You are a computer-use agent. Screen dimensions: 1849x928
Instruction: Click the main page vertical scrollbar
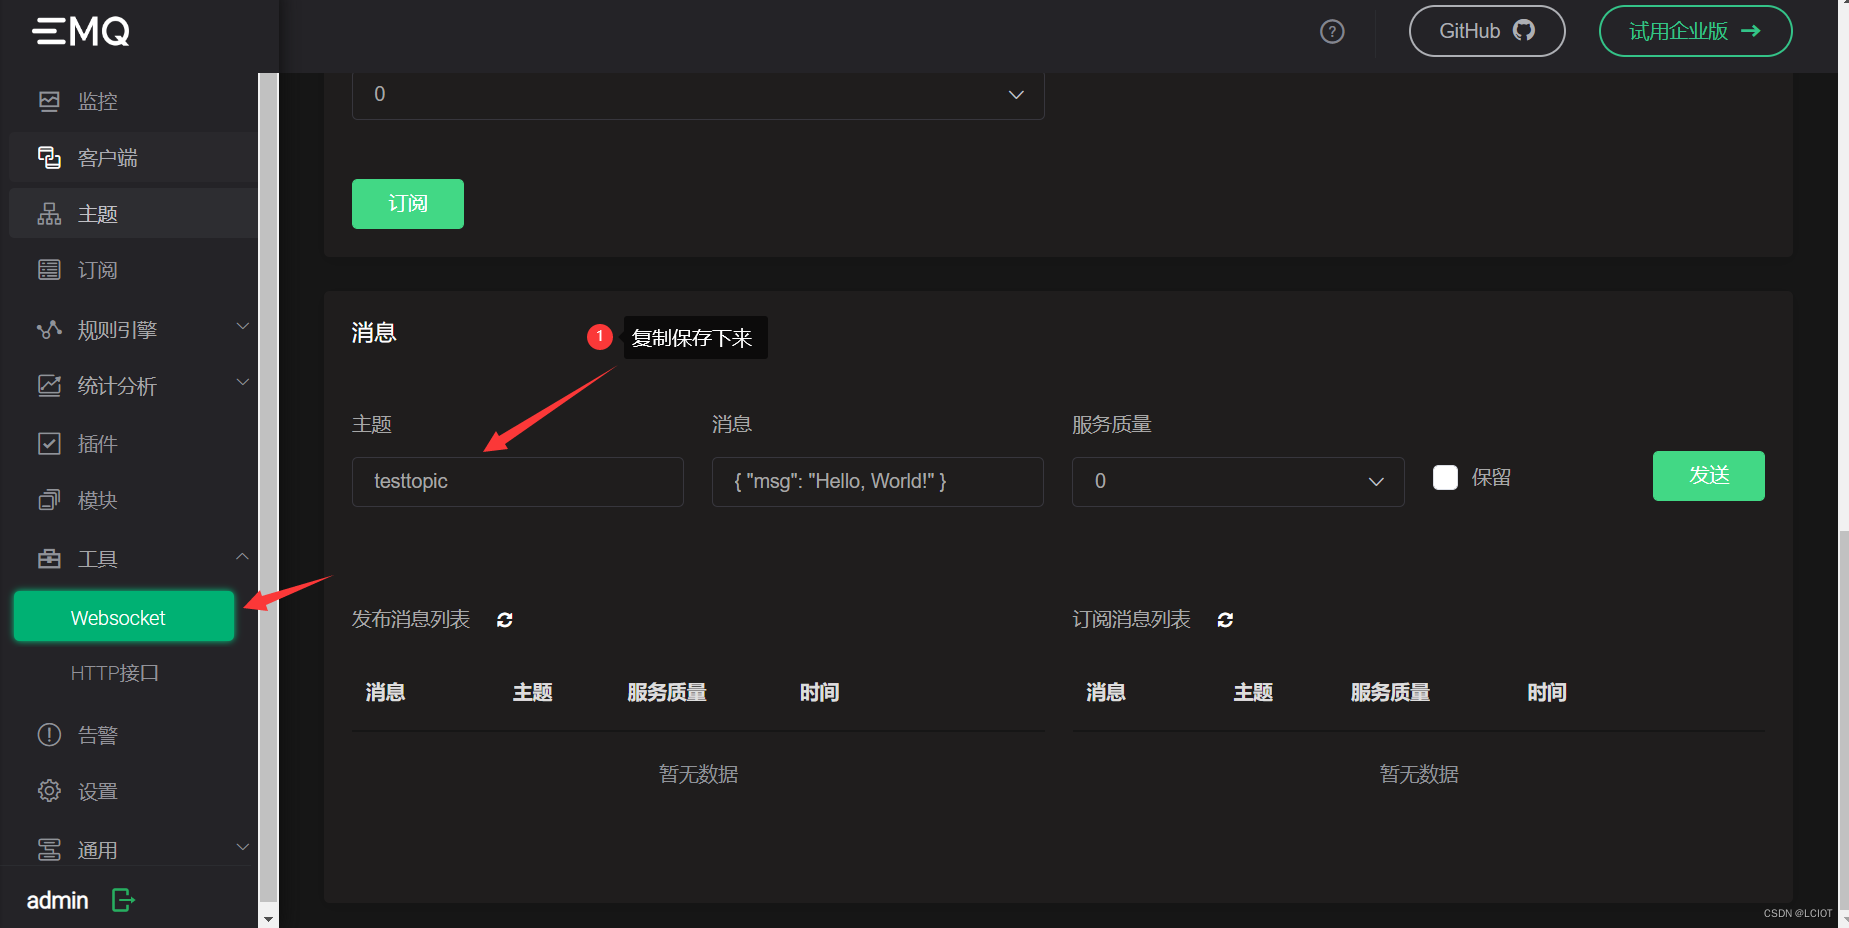click(1843, 720)
